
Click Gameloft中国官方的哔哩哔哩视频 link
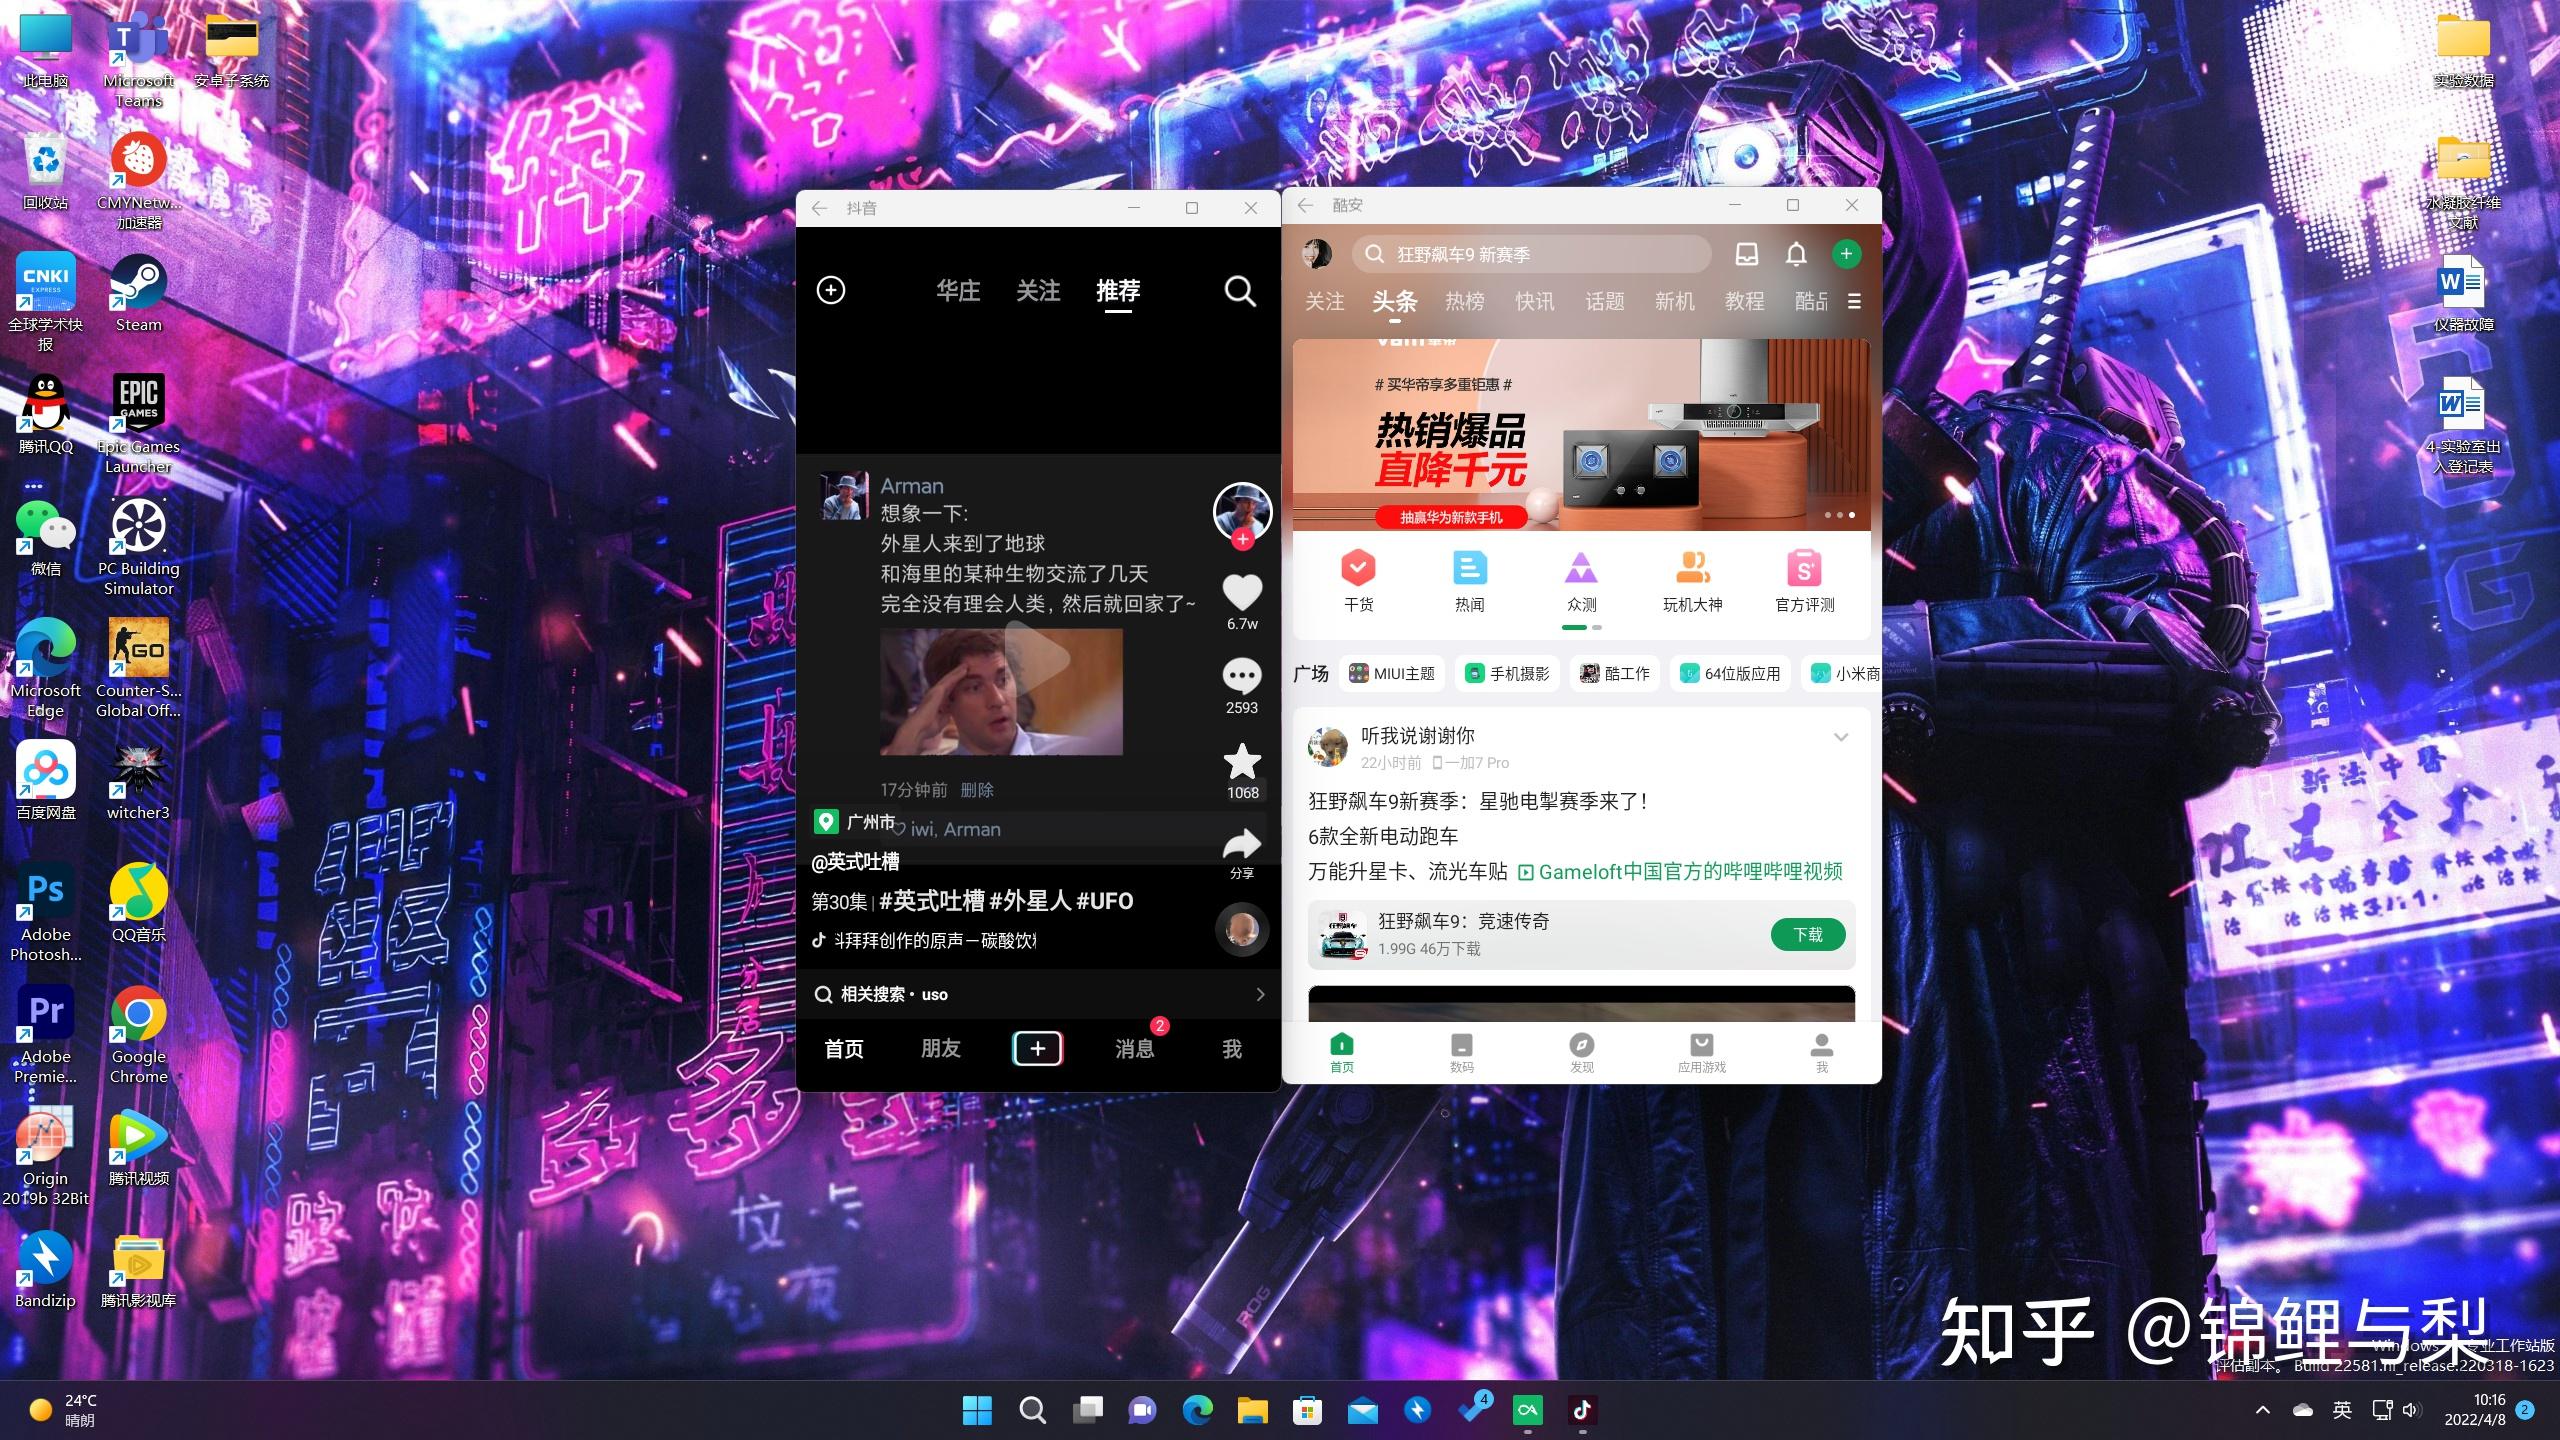click(x=1680, y=871)
